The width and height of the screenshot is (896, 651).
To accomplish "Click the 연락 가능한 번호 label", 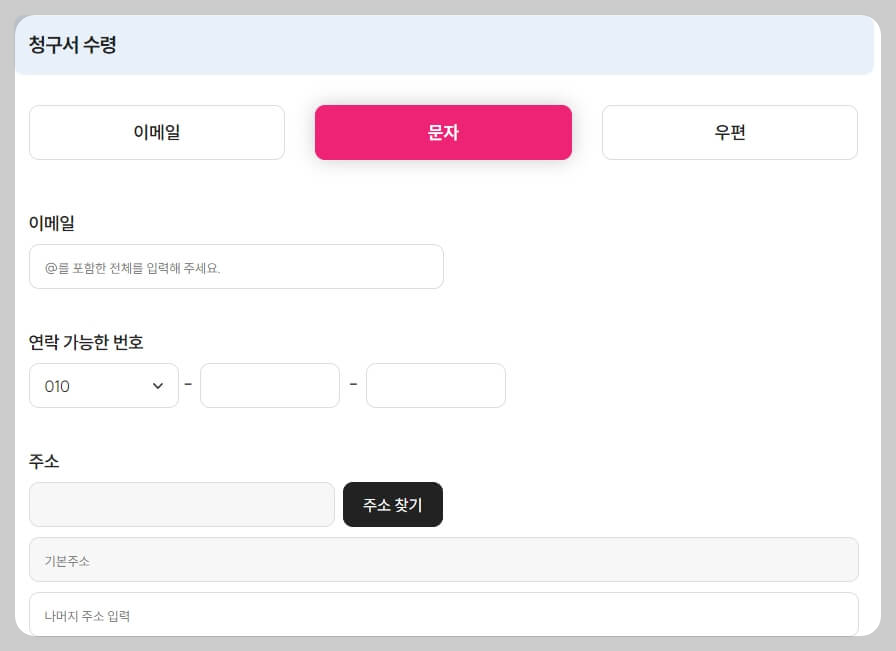I will tap(86, 342).
